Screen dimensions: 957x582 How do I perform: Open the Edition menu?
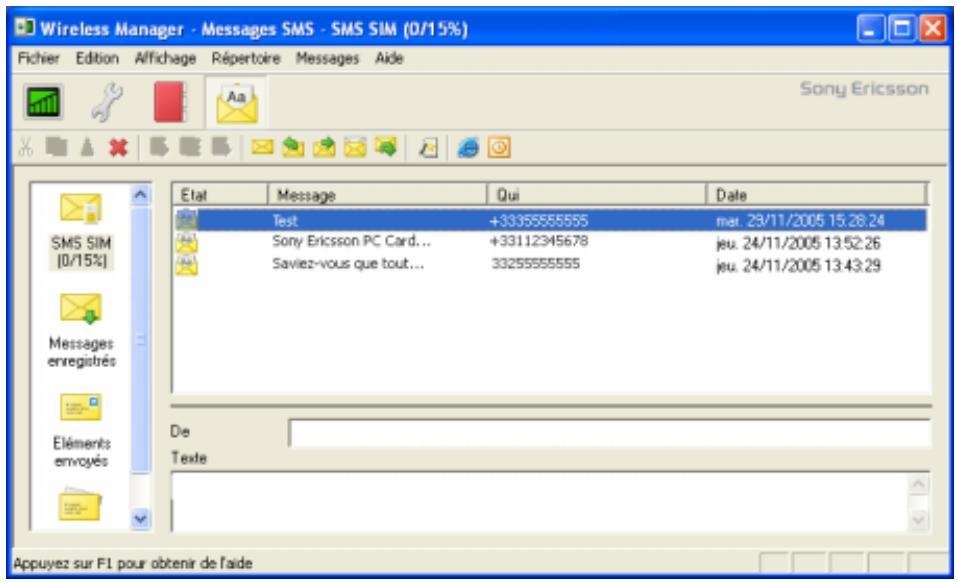(97, 59)
